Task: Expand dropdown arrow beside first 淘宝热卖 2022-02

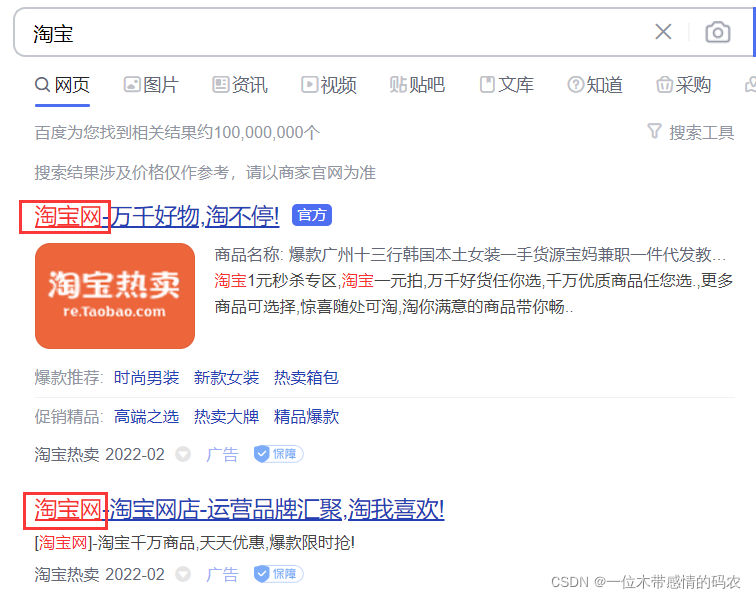Action: (x=183, y=454)
